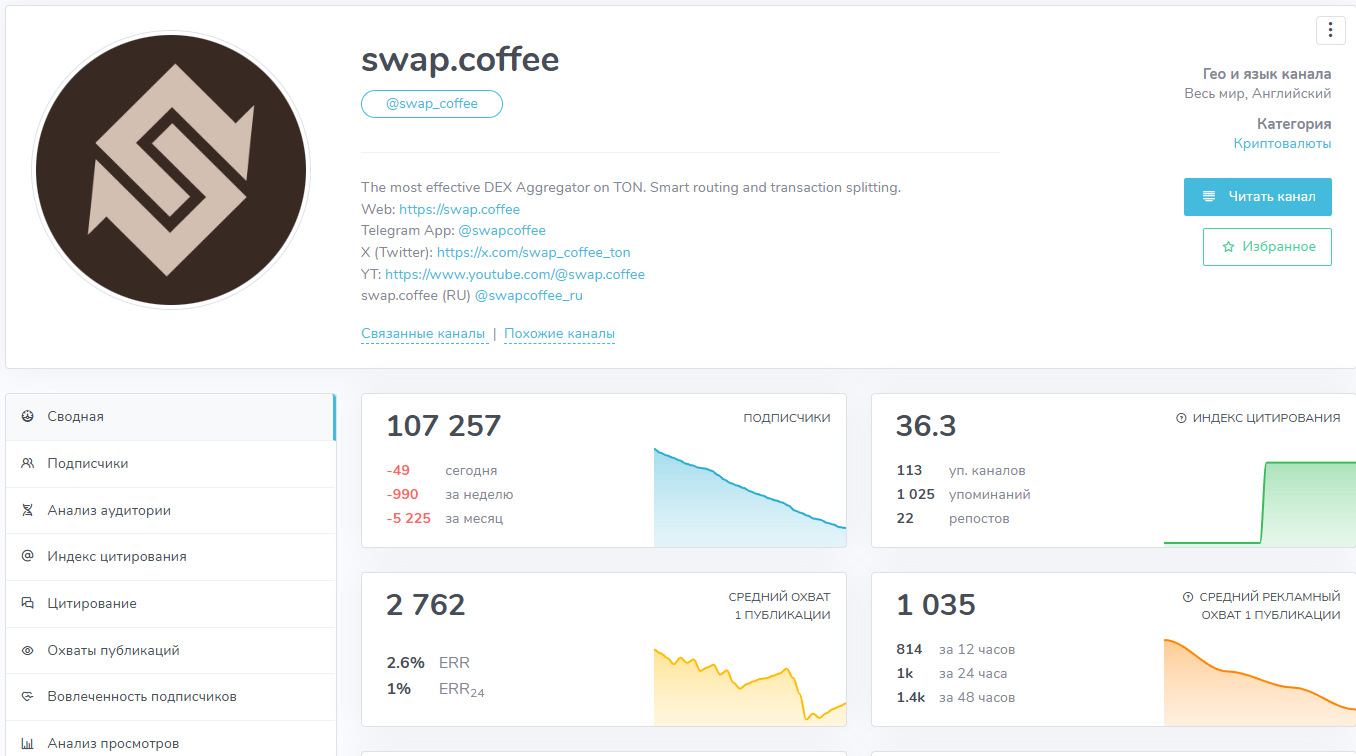1356x756 pixels.
Task: Add channel to Избранное
Action: pos(1267,246)
